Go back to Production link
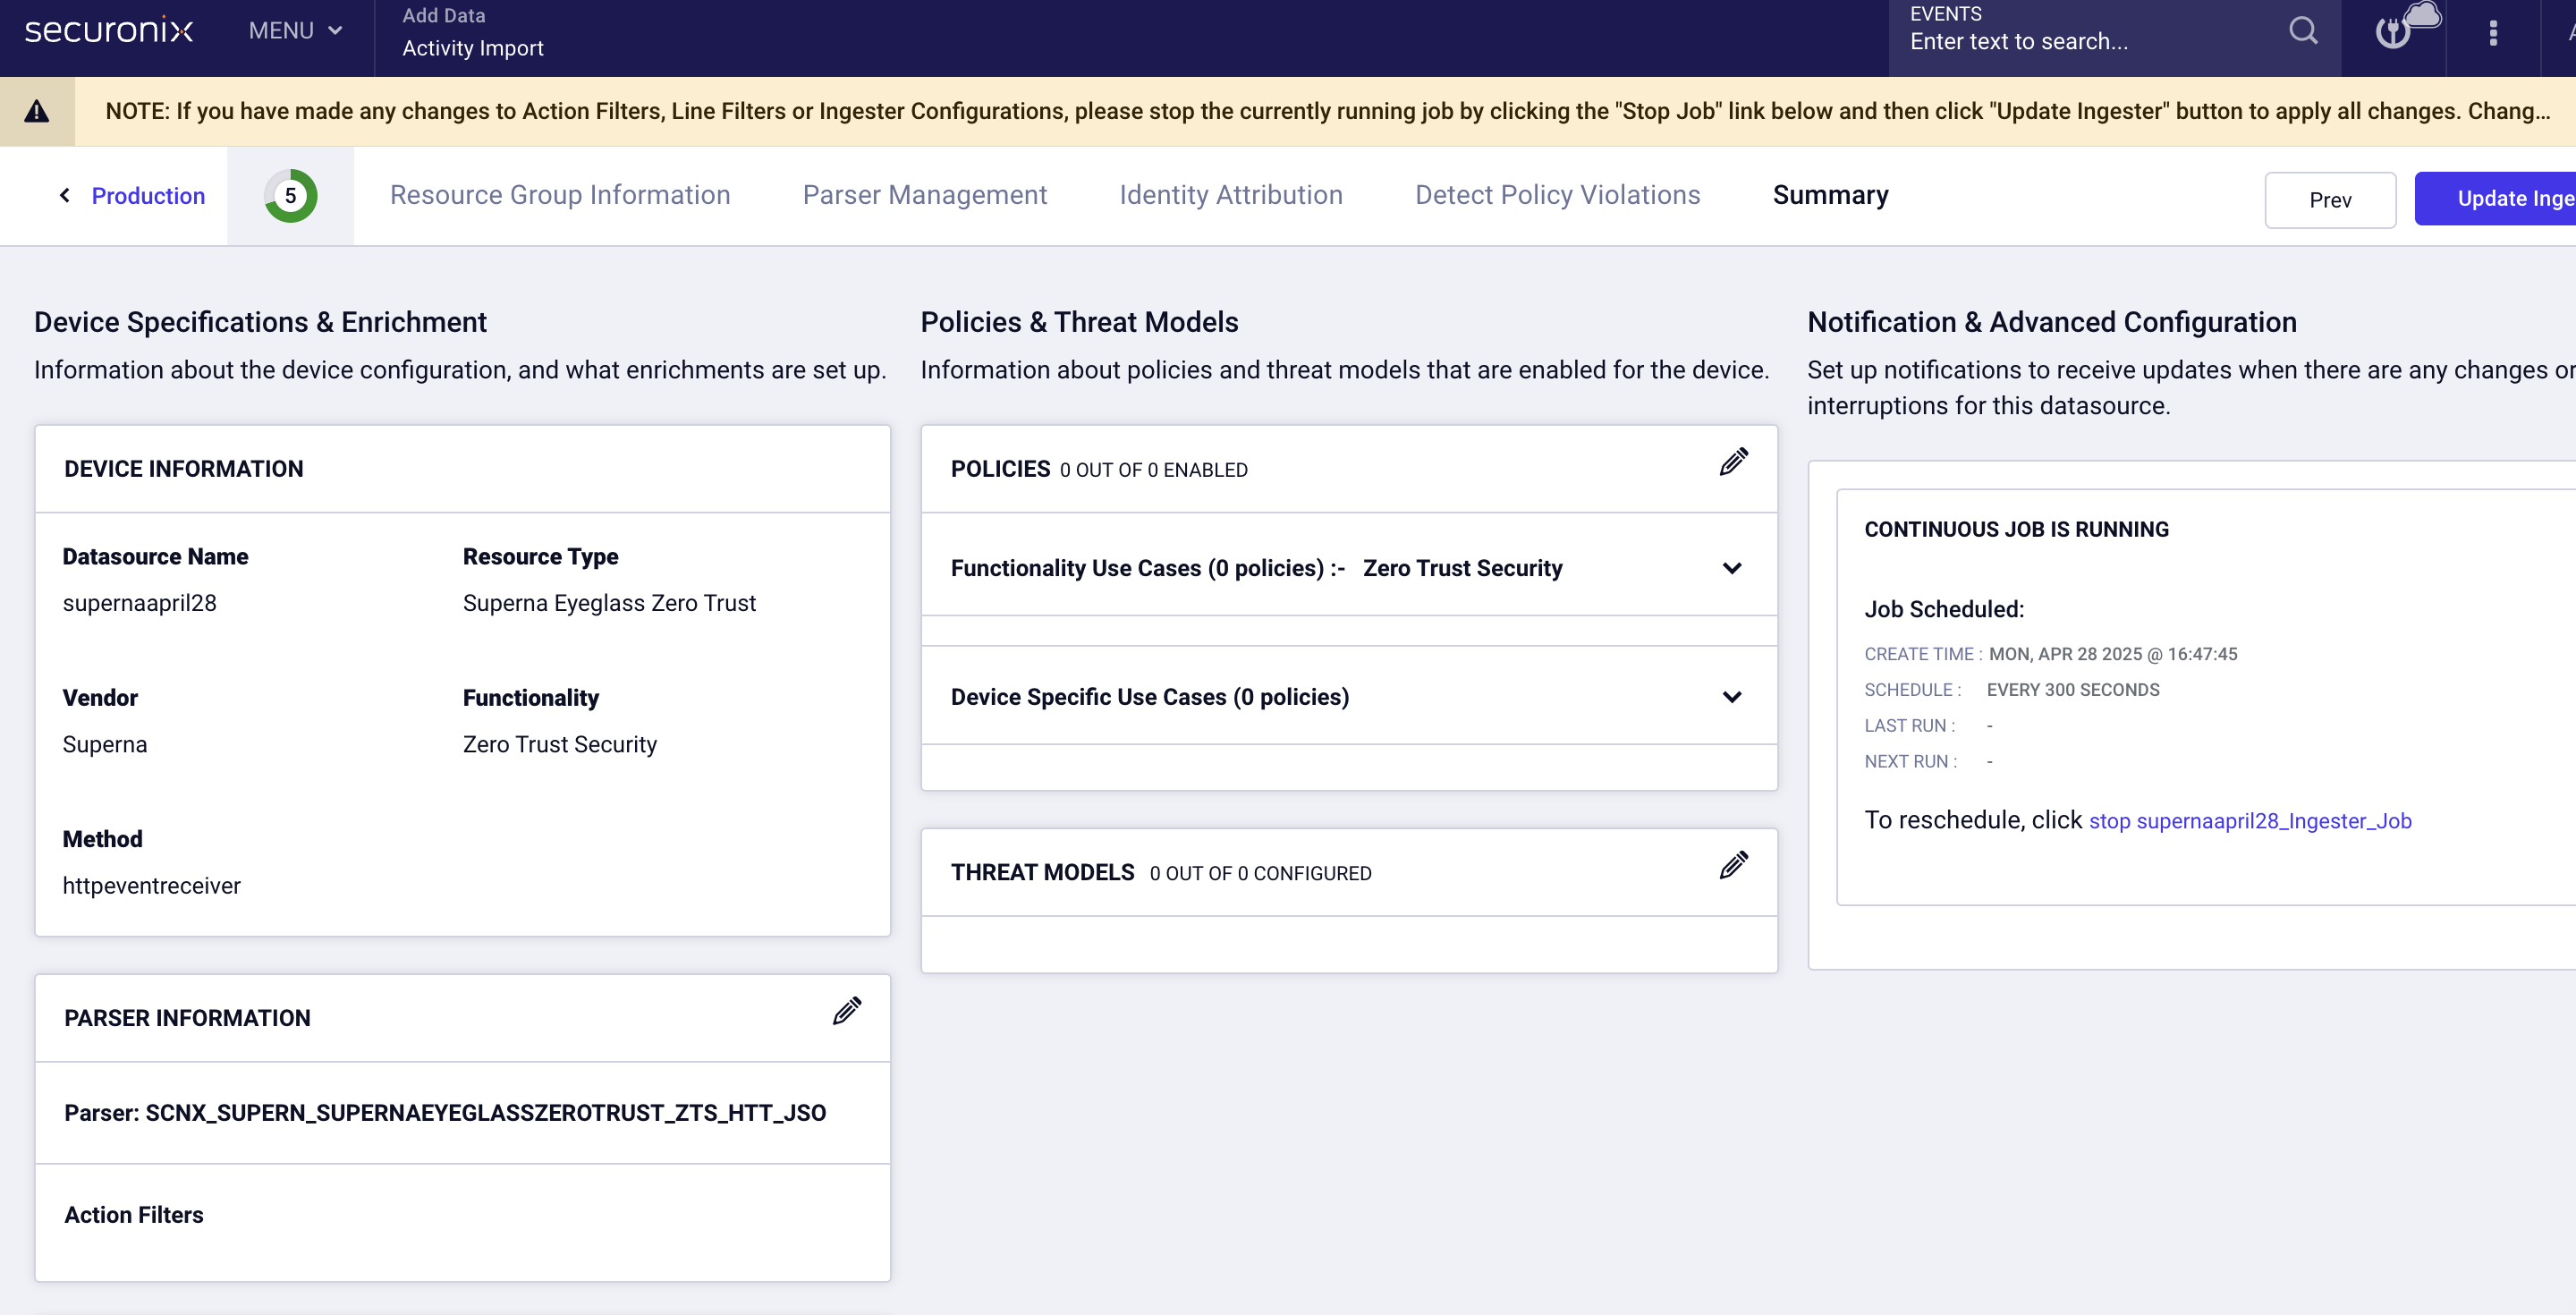 pos(148,196)
